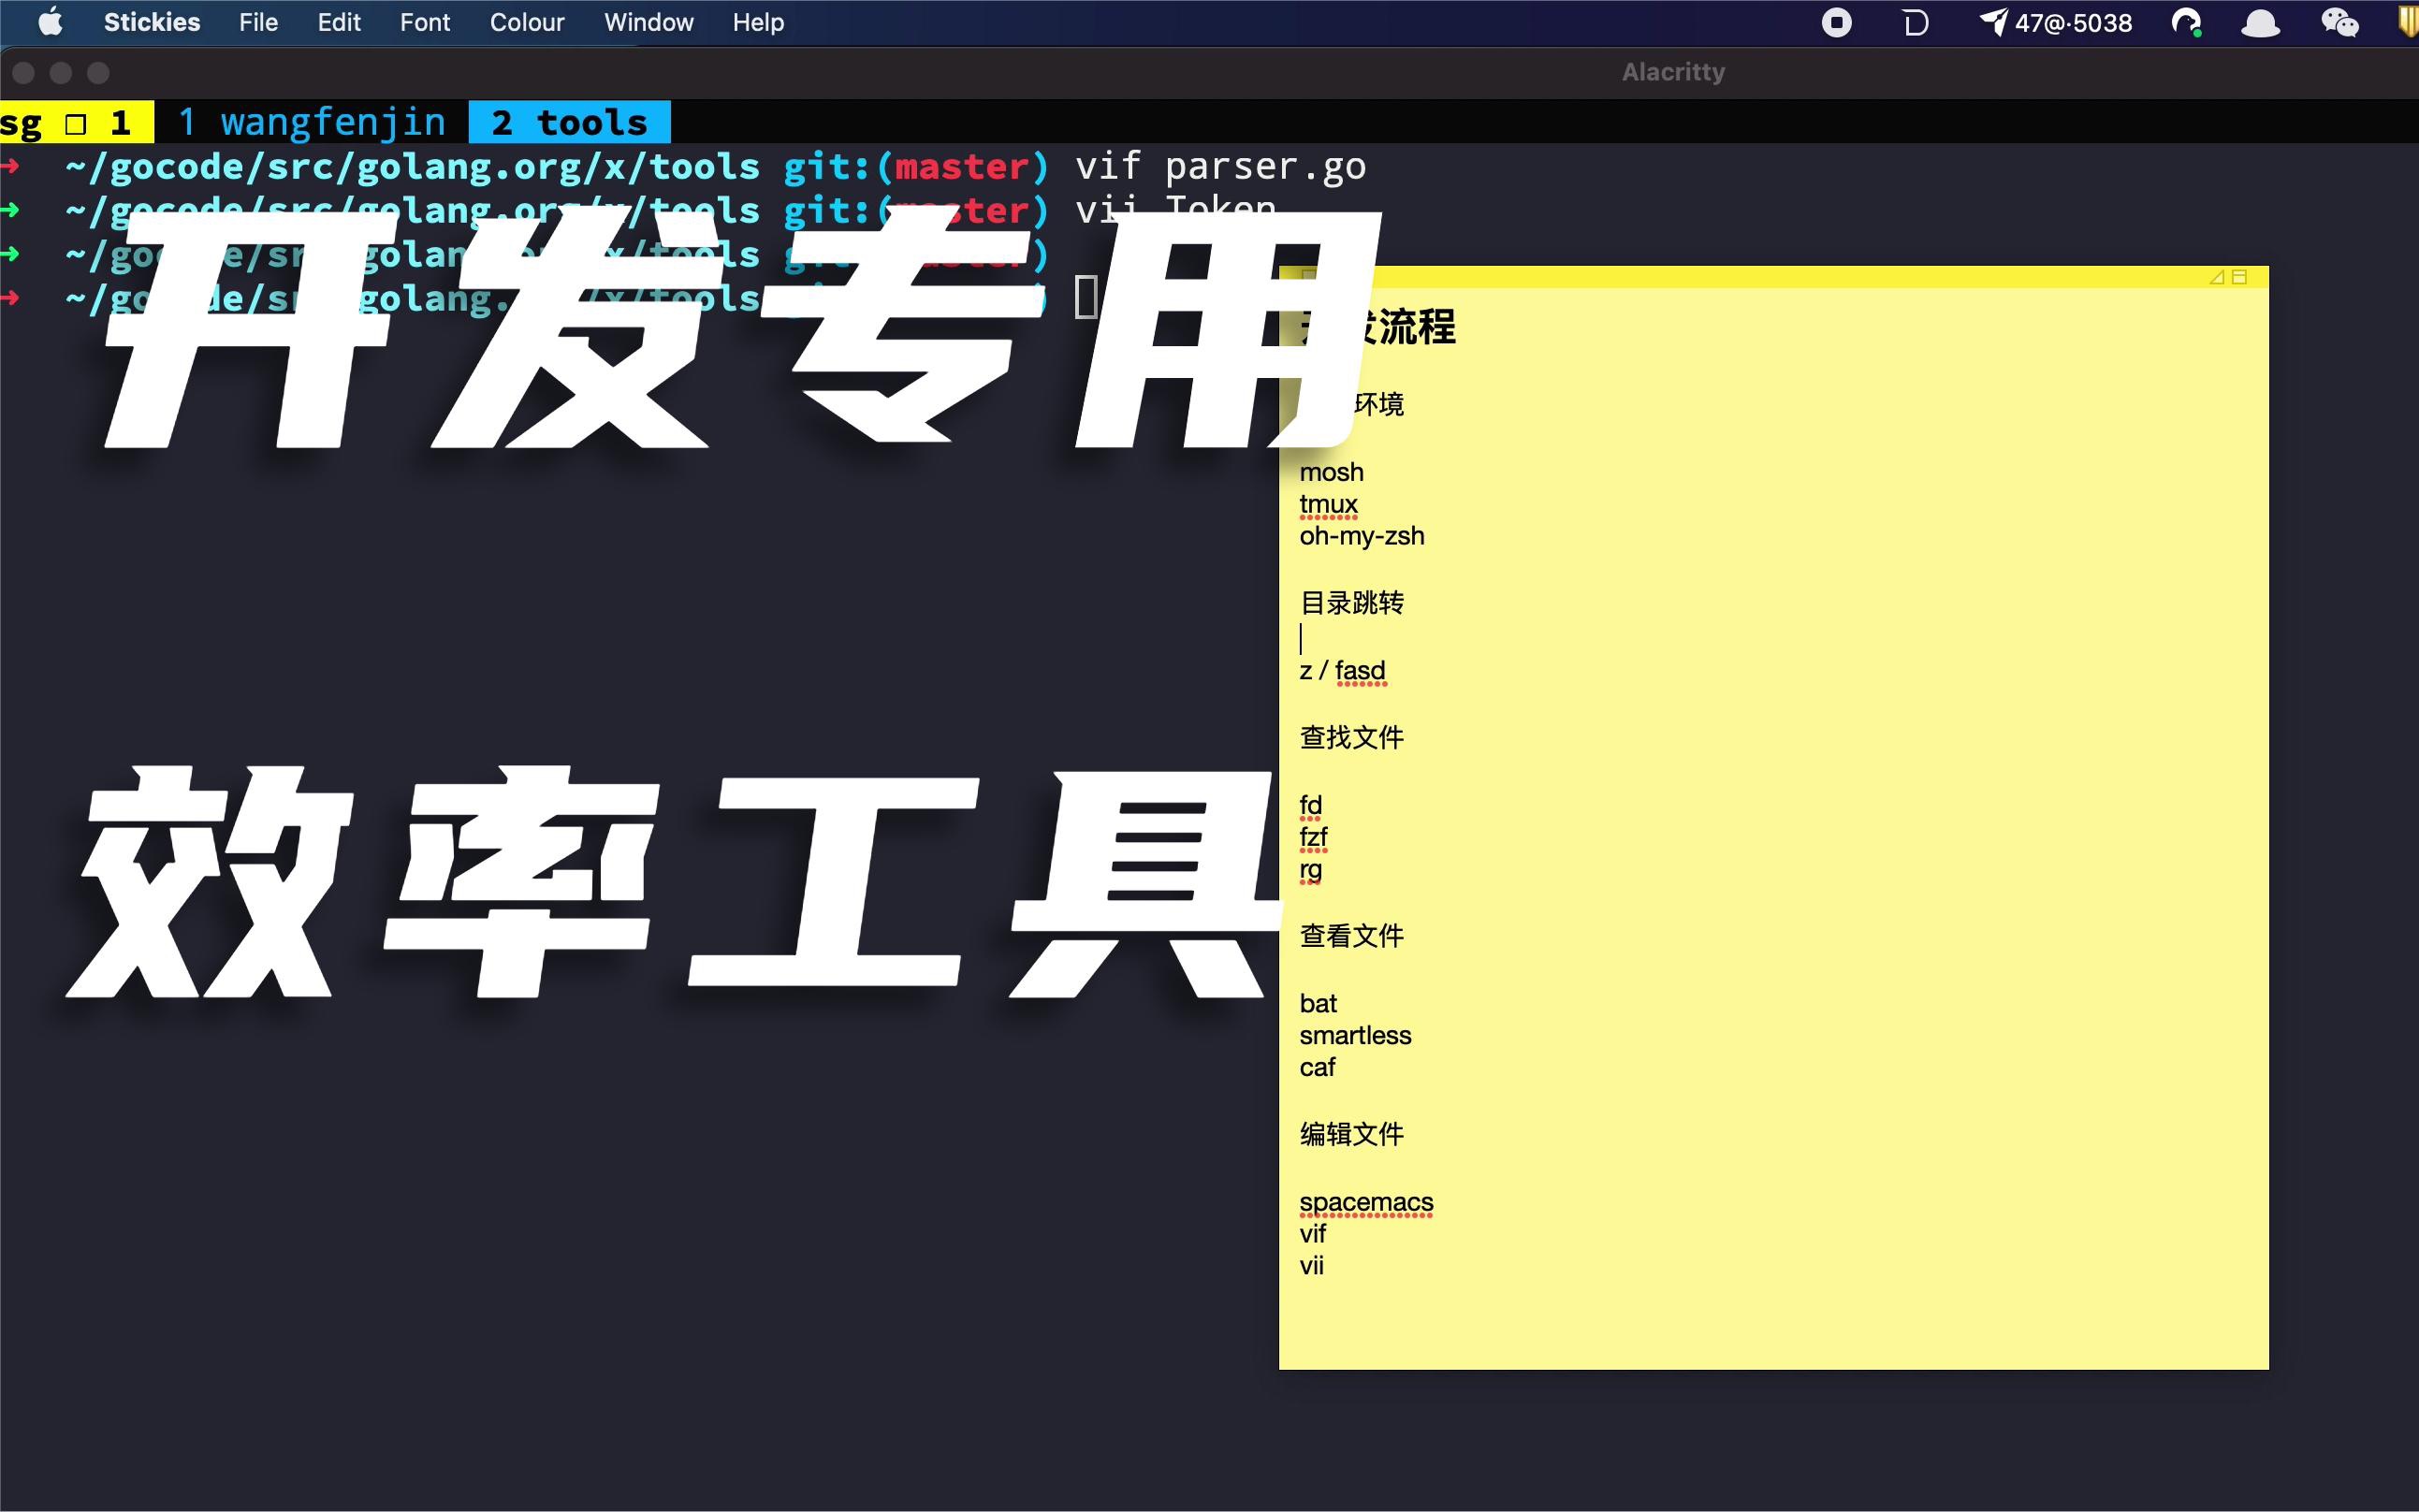Open the File menu
This screenshot has height=1512, width=2419.
click(258, 22)
